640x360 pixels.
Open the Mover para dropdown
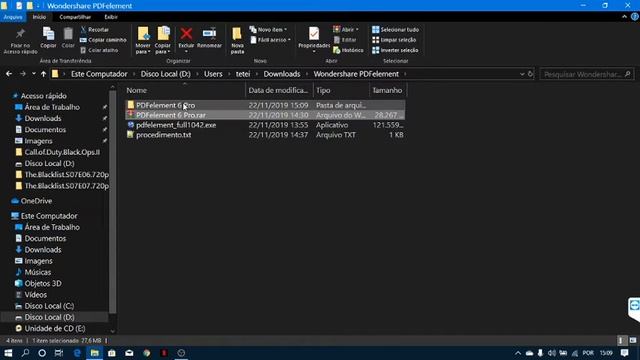[143, 40]
